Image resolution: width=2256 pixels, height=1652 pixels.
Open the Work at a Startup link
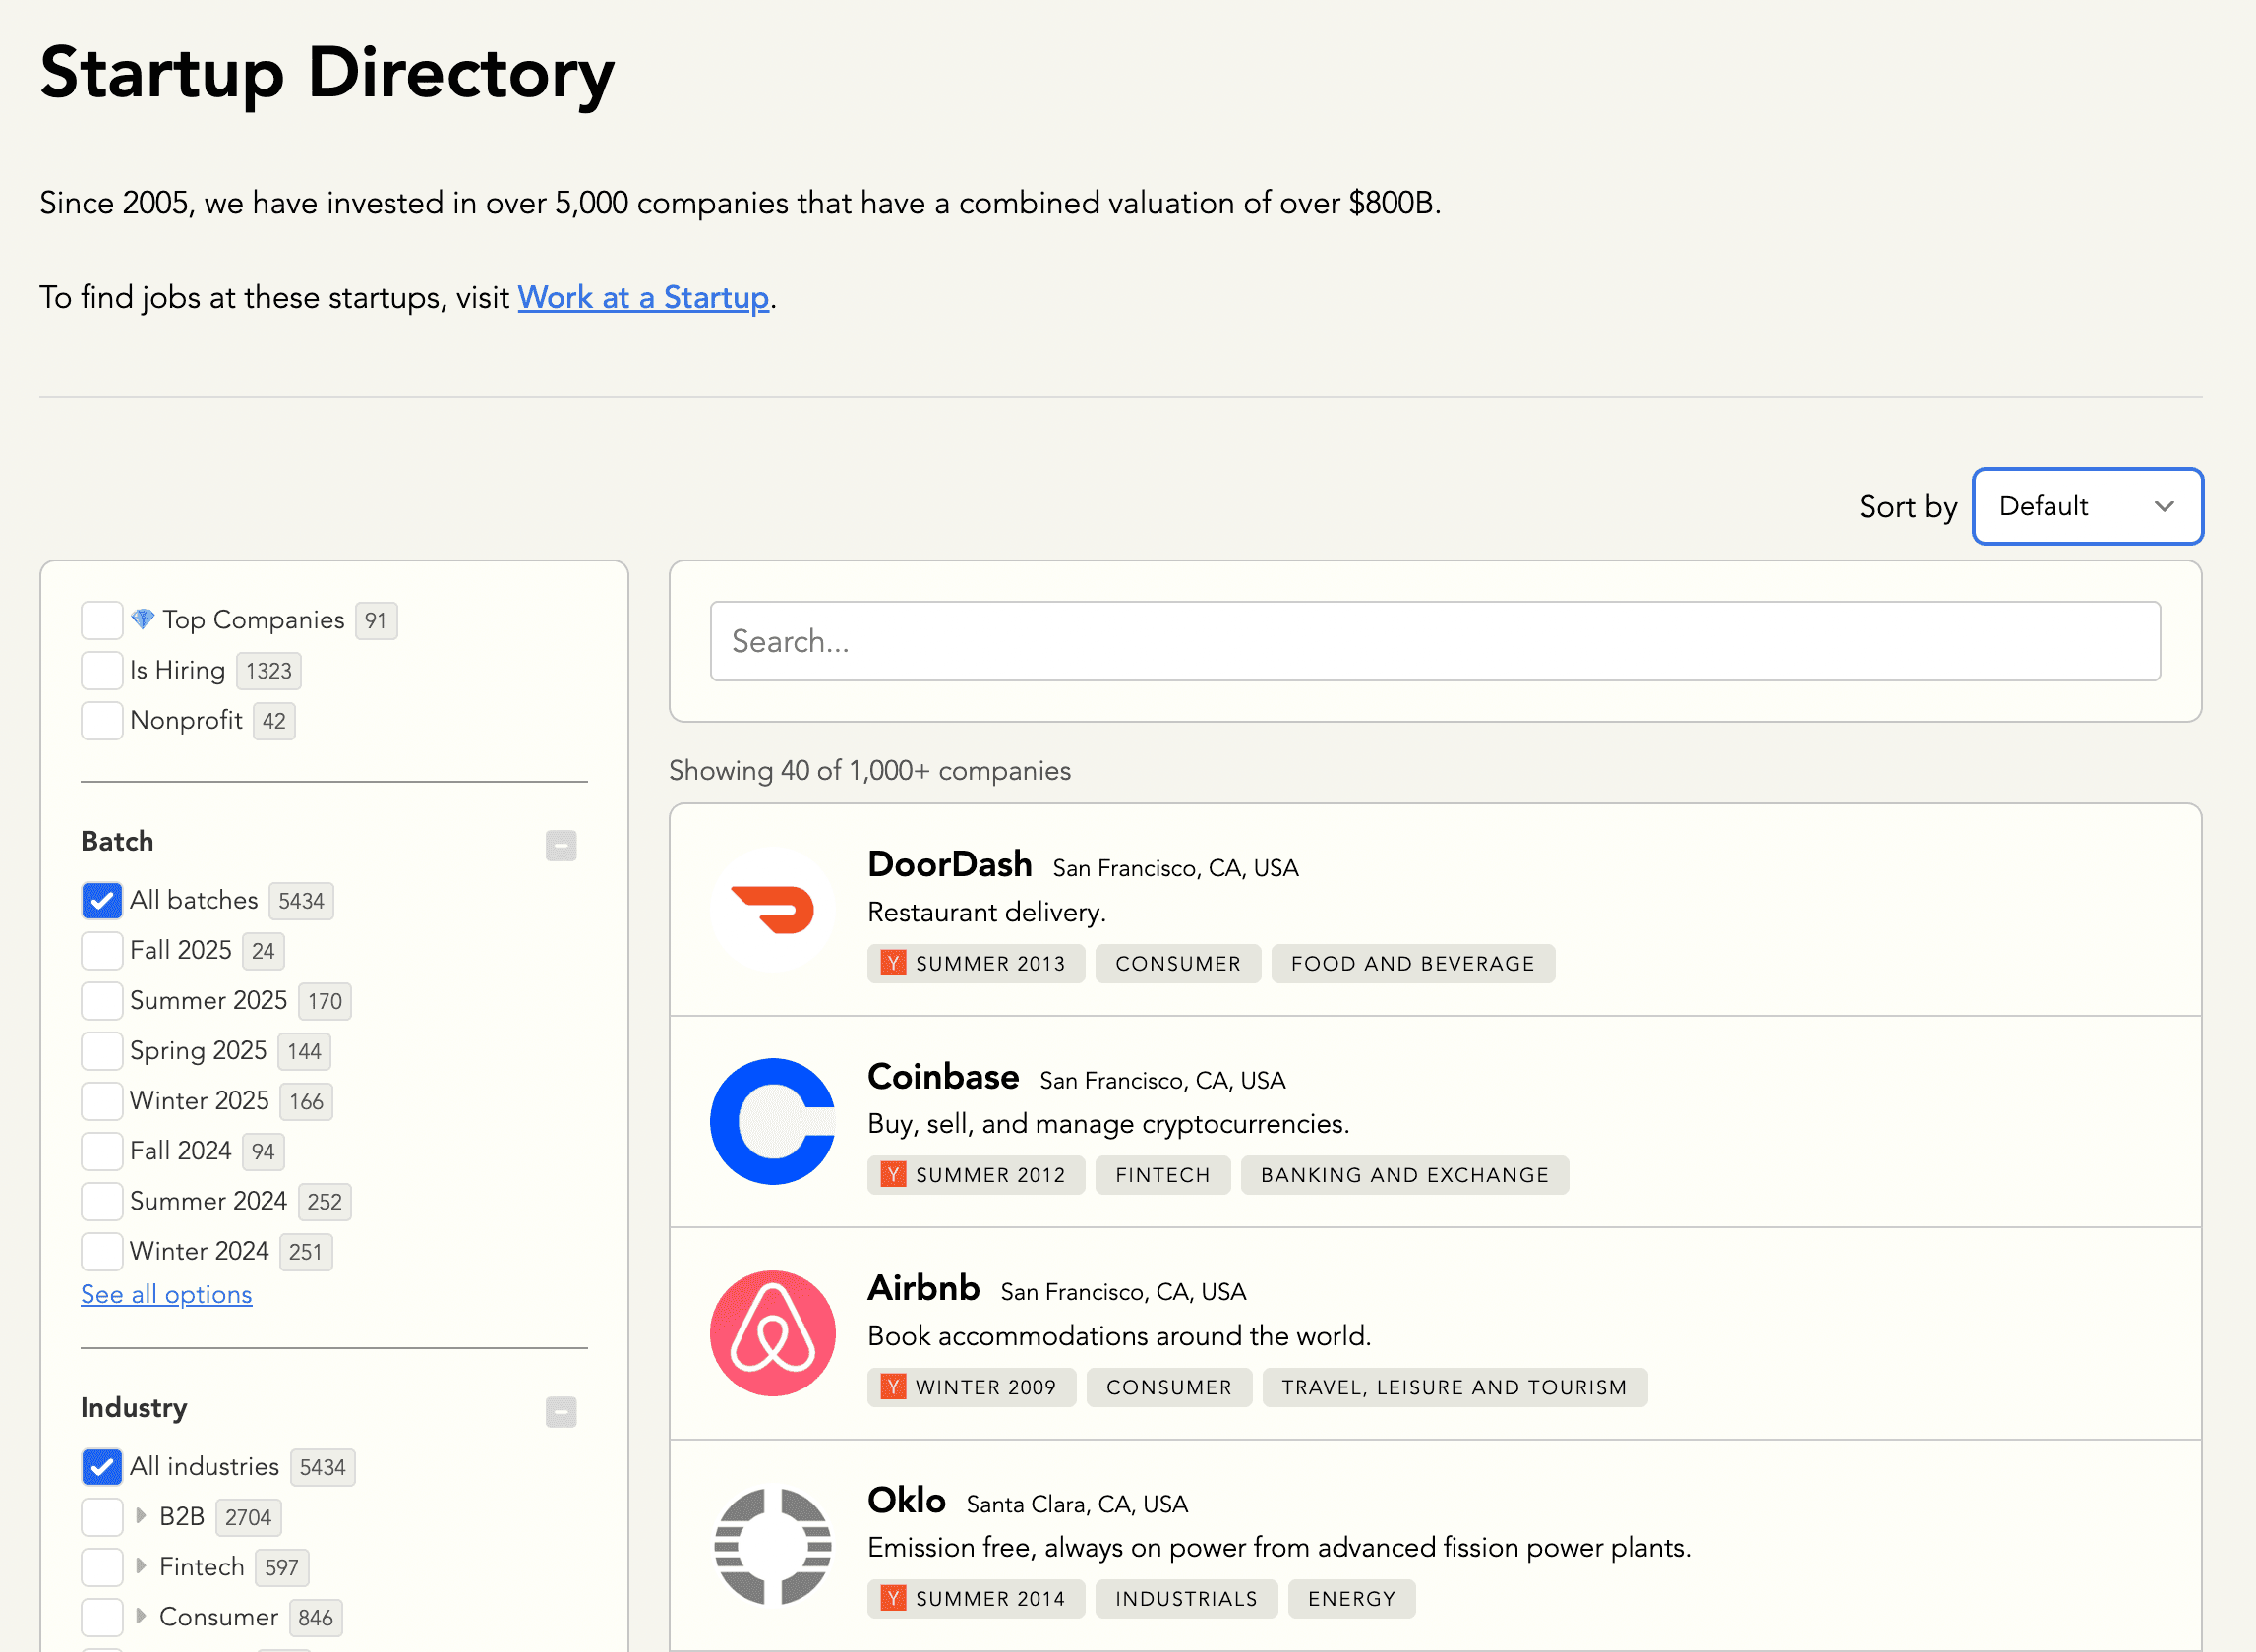pos(643,297)
